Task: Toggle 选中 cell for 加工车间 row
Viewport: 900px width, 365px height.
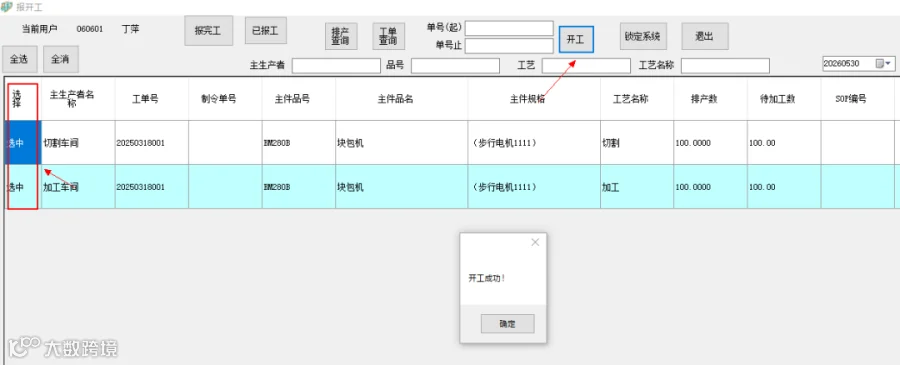Action: [x=22, y=187]
